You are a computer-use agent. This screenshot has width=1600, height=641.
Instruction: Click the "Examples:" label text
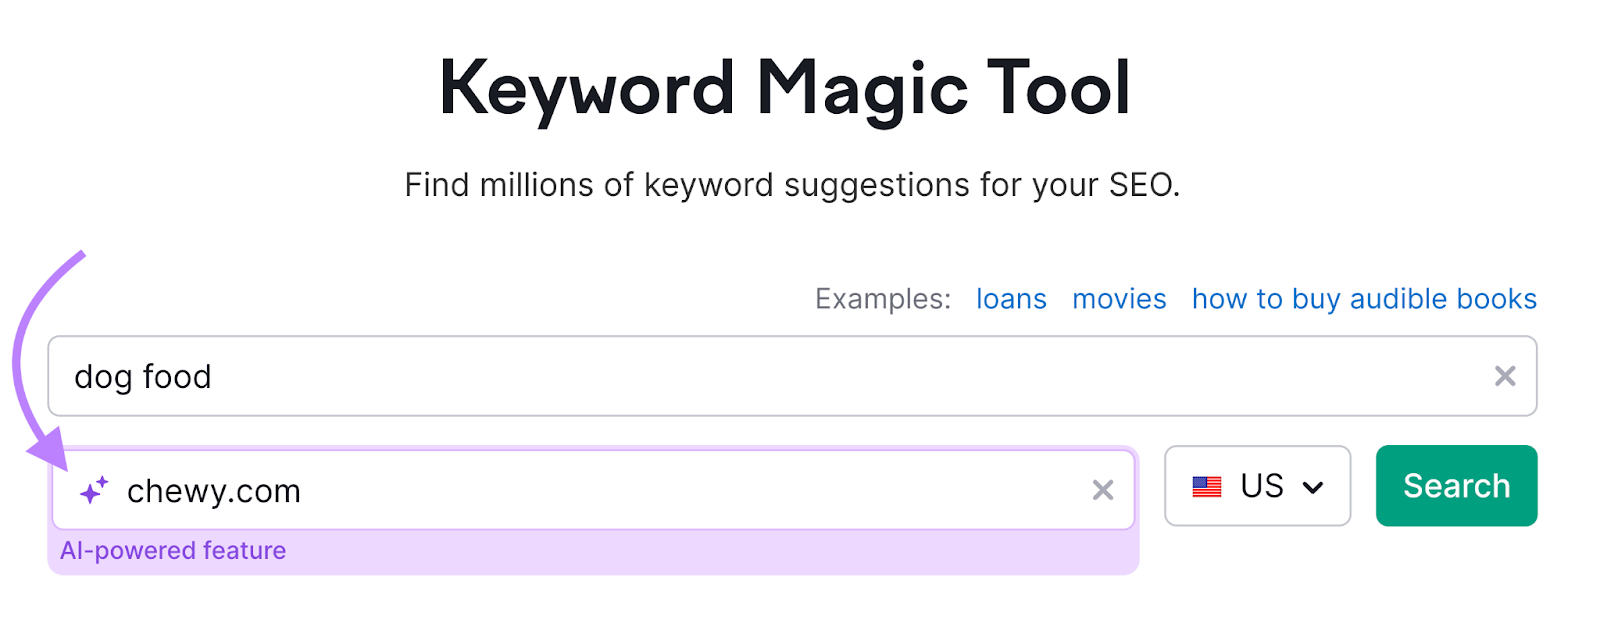(x=882, y=299)
